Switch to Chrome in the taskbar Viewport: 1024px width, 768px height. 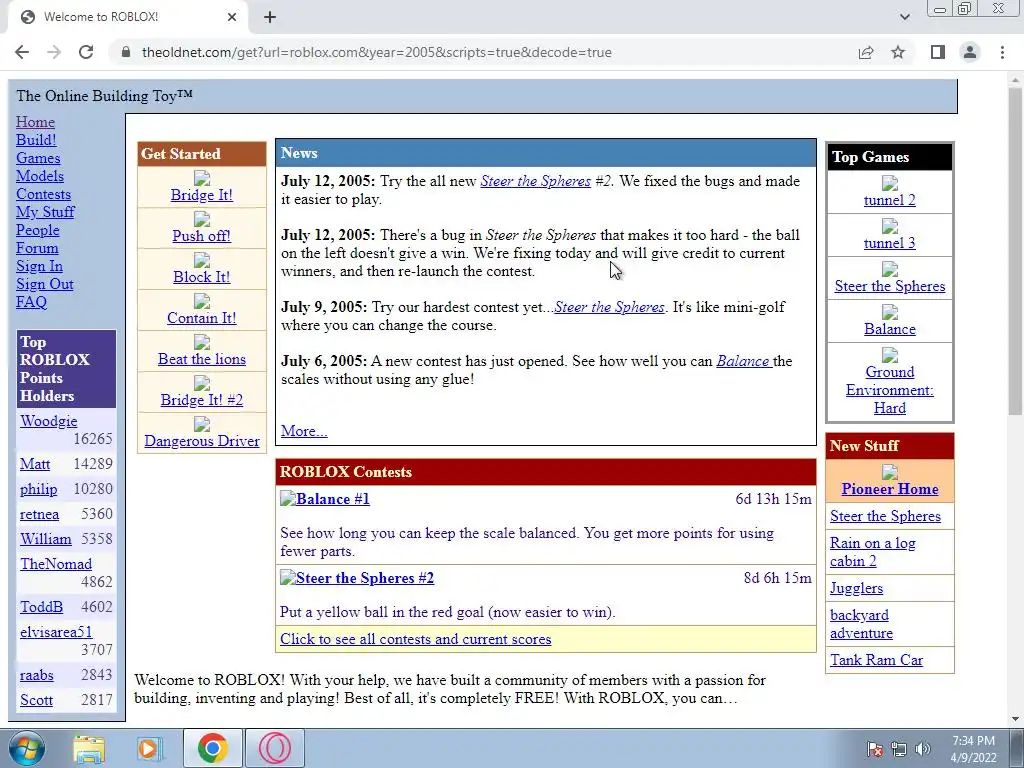pos(212,748)
